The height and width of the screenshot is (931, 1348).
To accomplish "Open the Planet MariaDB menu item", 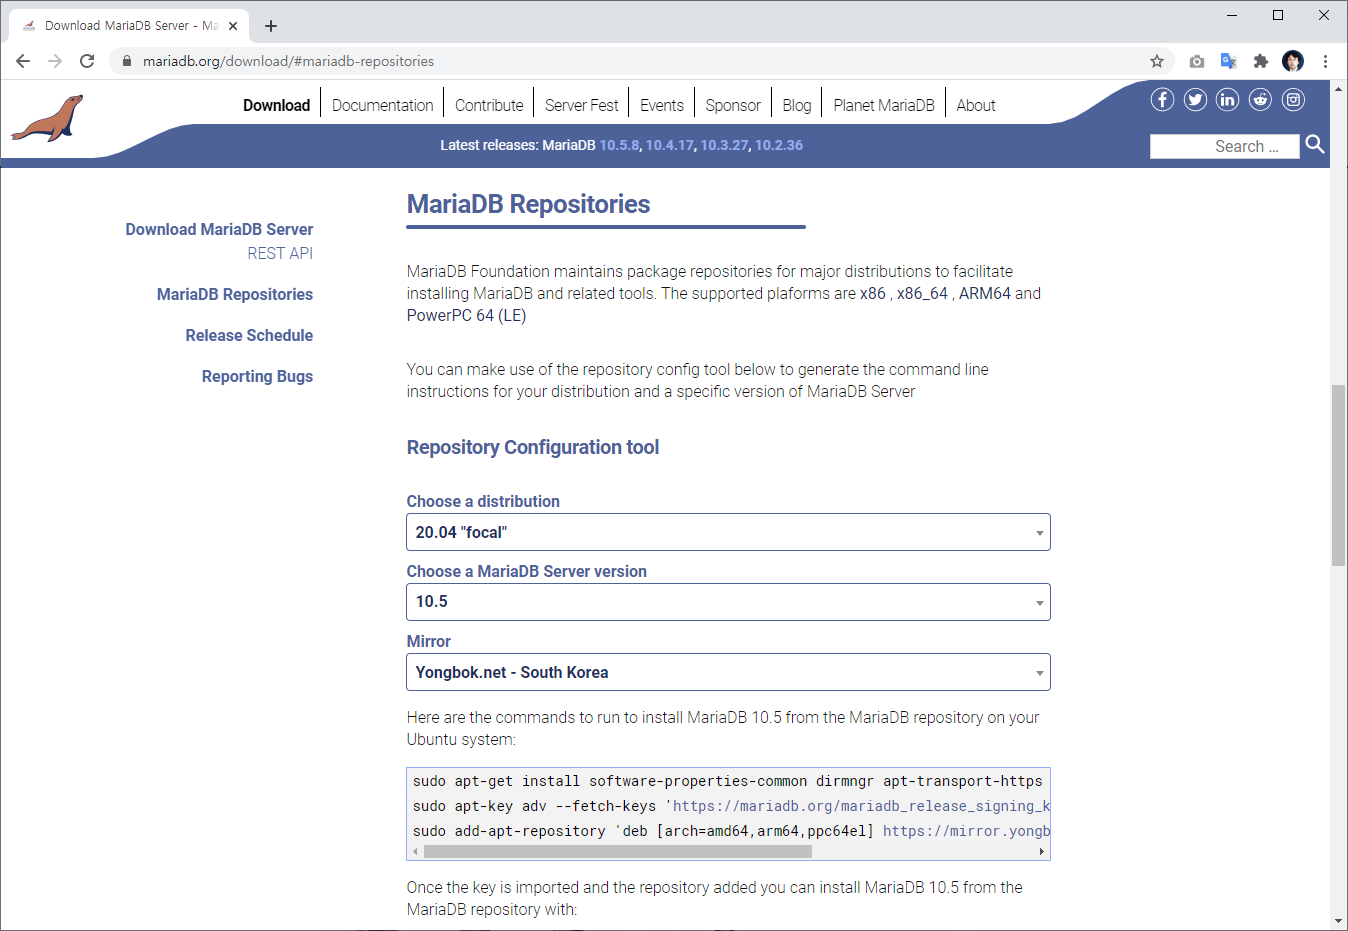I will pos(884,105).
